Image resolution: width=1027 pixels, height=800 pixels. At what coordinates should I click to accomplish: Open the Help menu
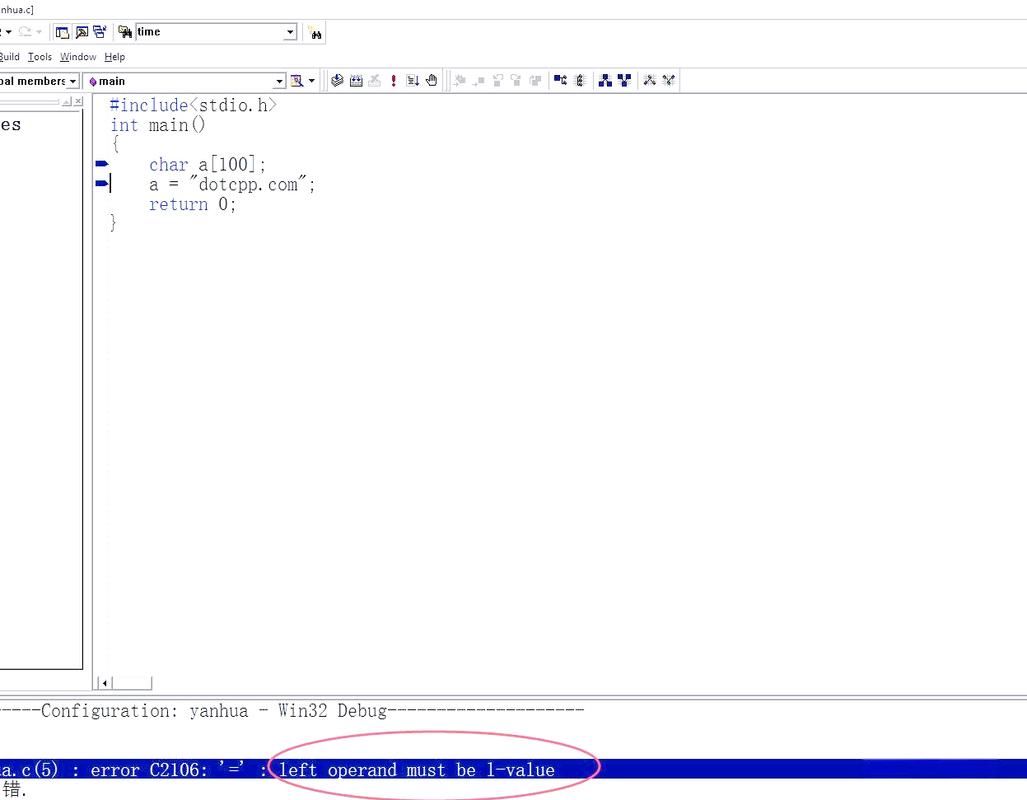click(x=115, y=57)
